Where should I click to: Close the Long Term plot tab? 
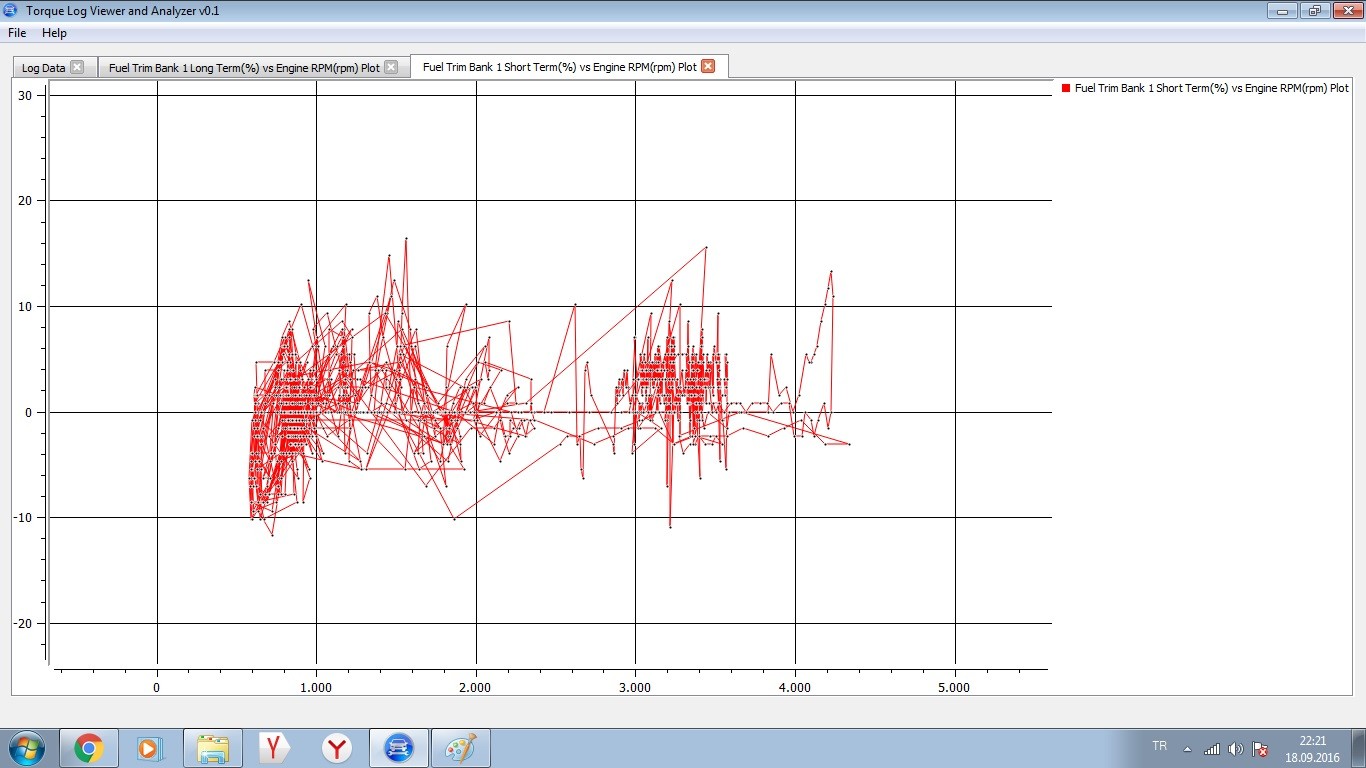coord(391,68)
